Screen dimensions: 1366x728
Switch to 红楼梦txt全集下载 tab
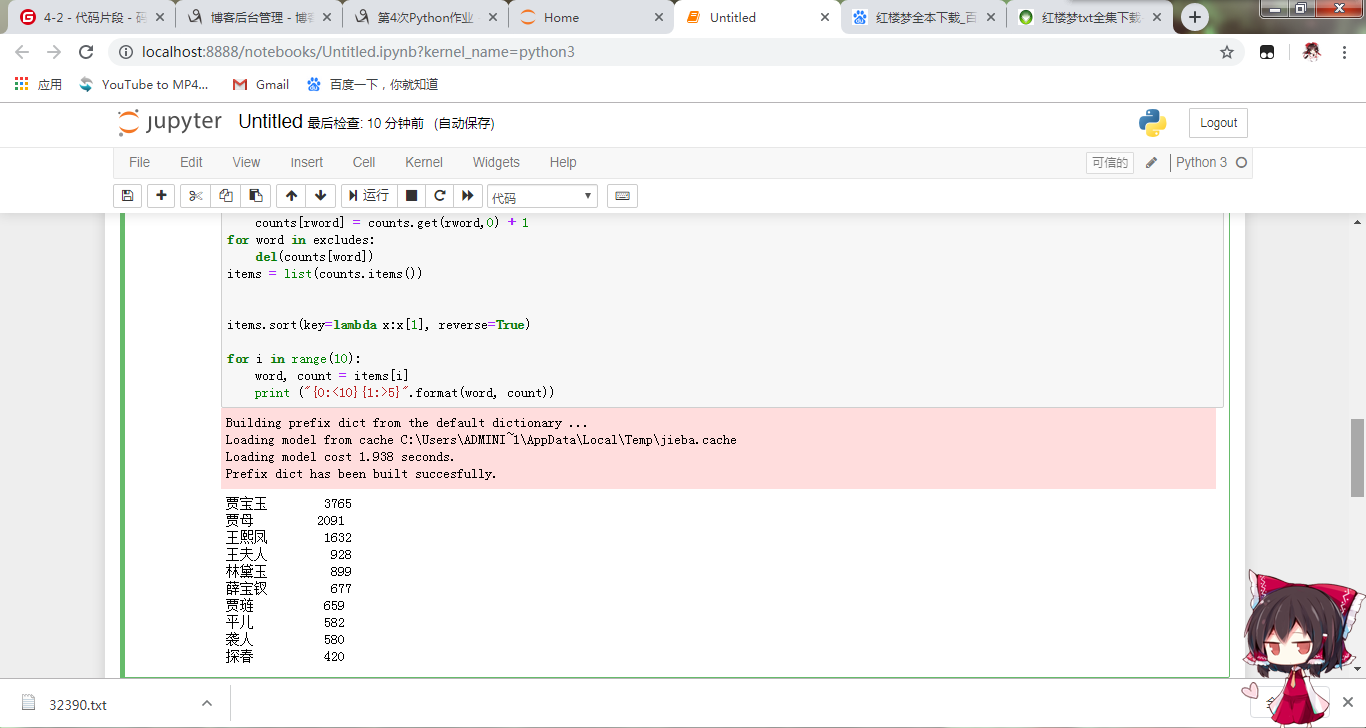pyautogui.click(x=1089, y=17)
